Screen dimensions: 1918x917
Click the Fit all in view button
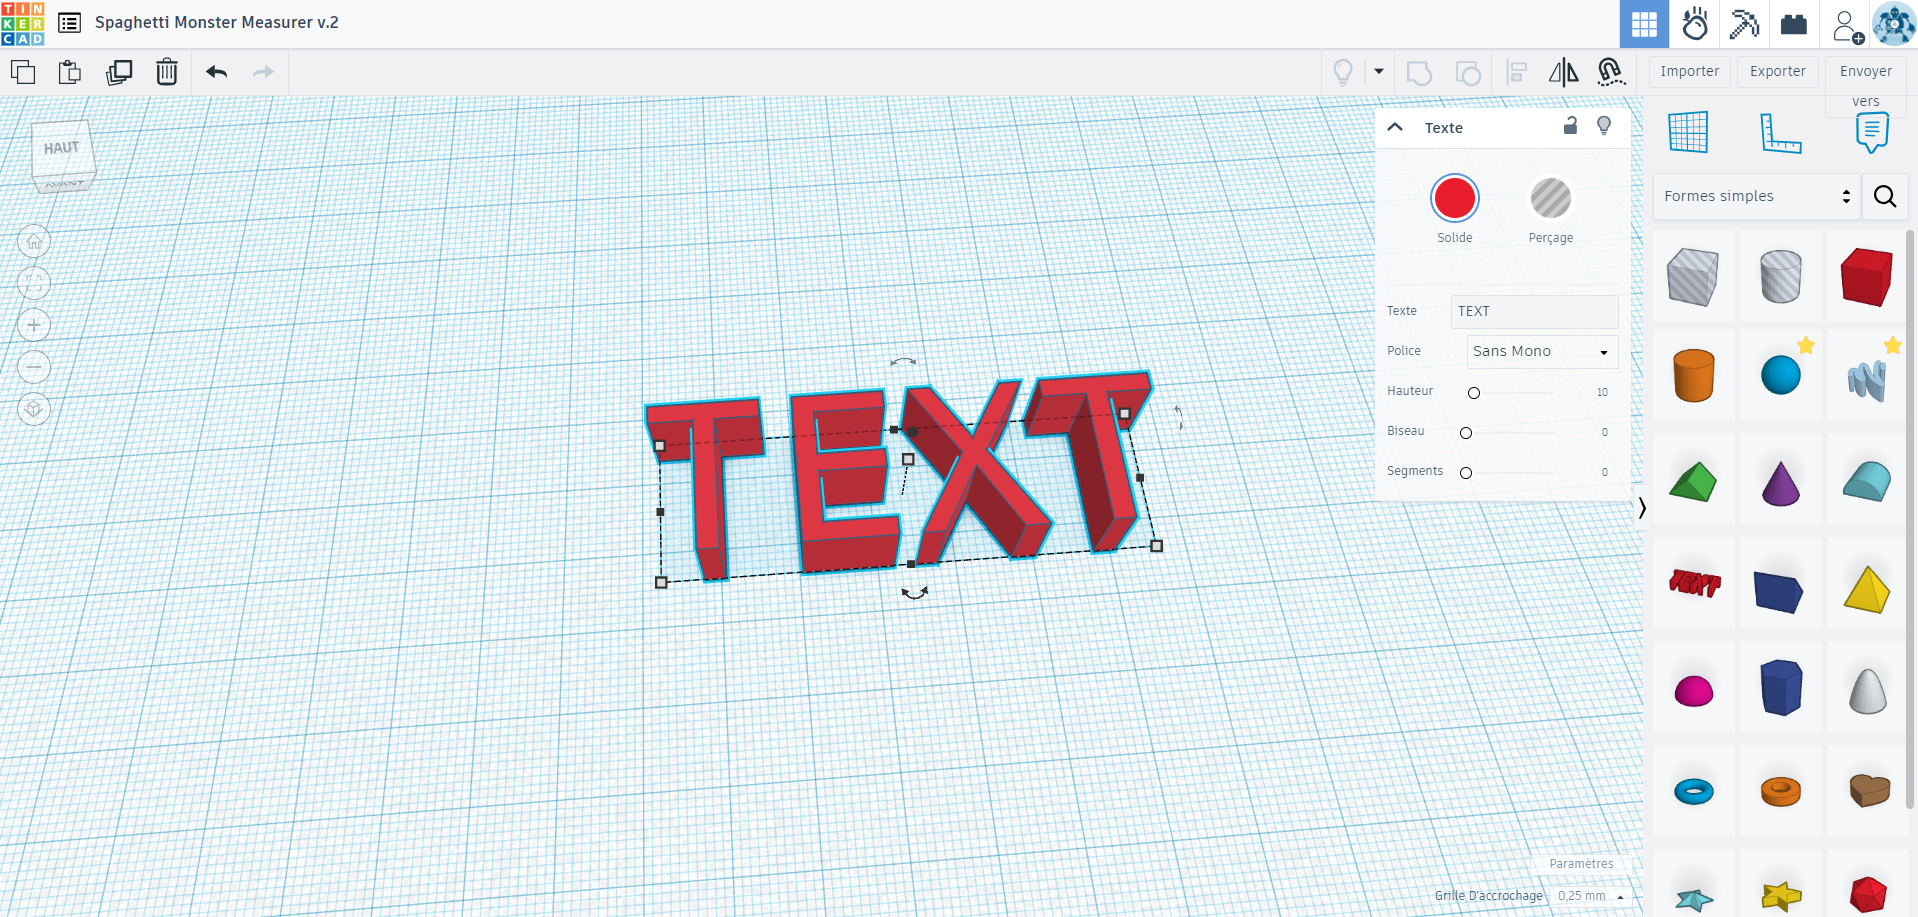[34, 283]
